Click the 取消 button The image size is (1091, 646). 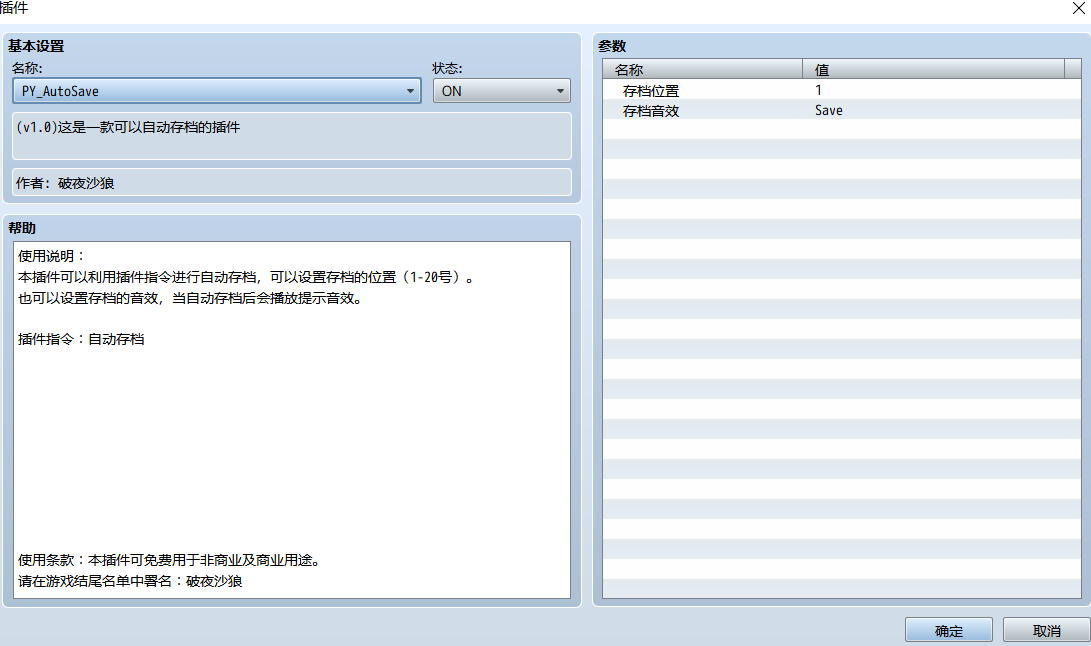tap(1046, 631)
